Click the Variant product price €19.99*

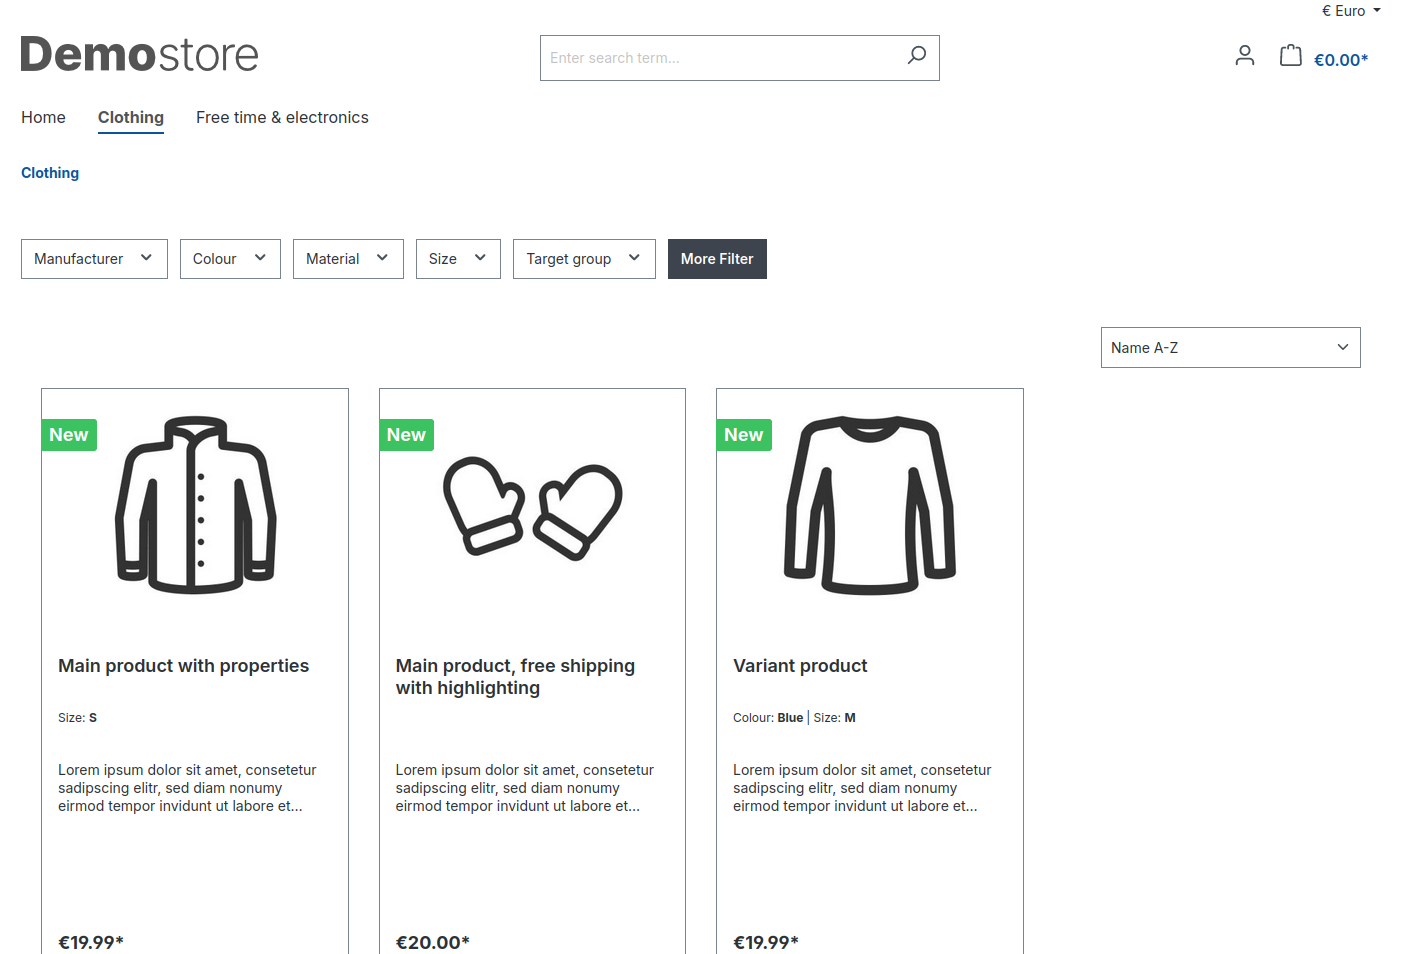766,942
